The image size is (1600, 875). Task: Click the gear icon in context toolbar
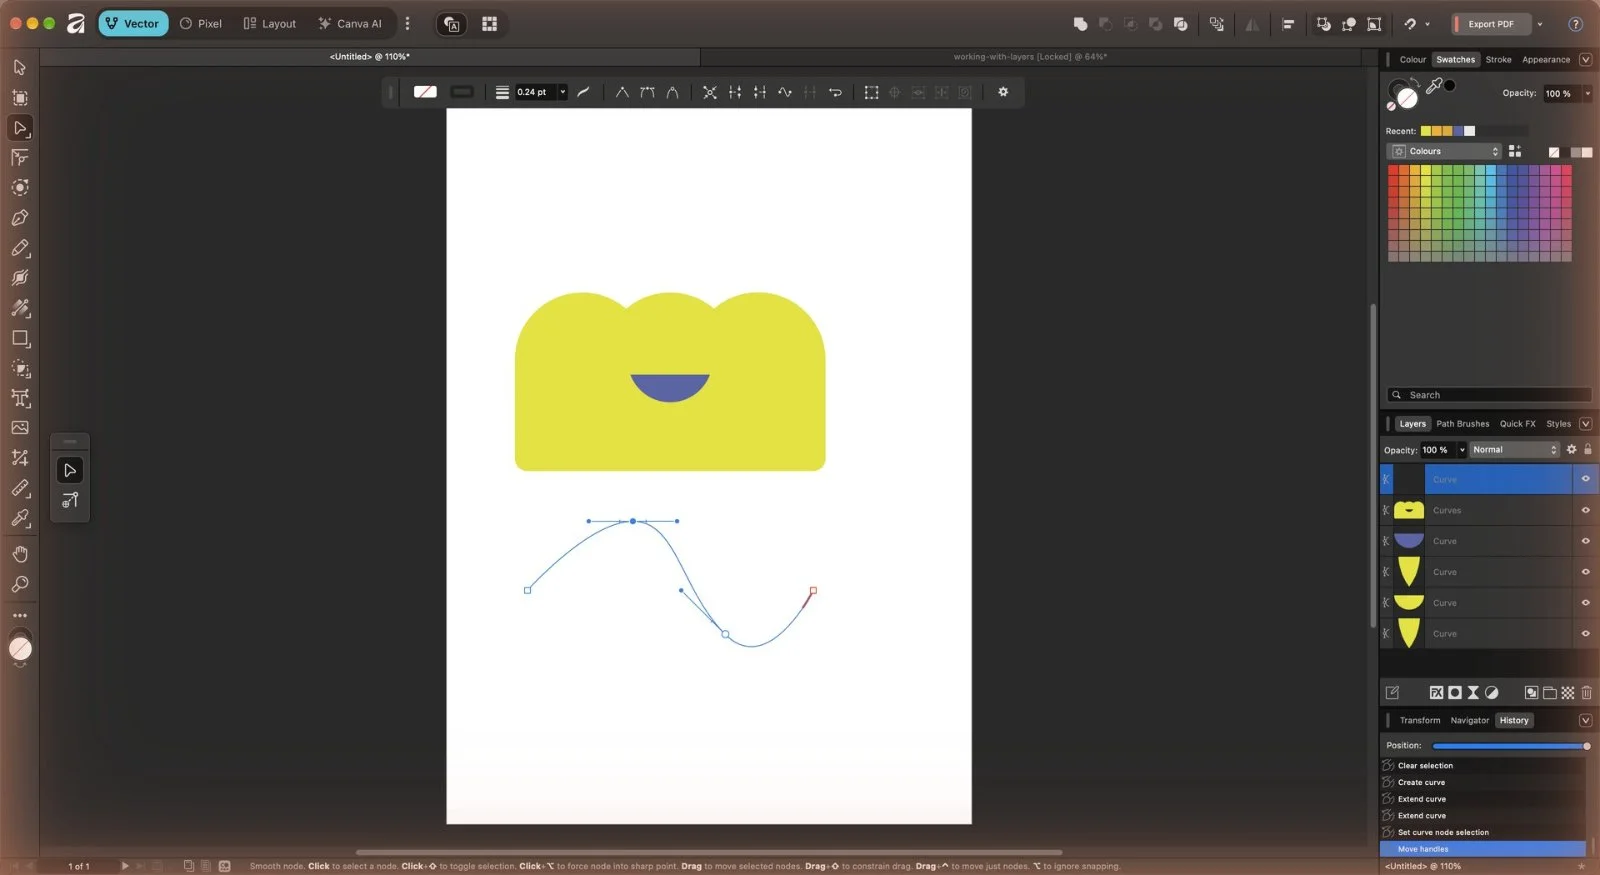coord(1003,92)
